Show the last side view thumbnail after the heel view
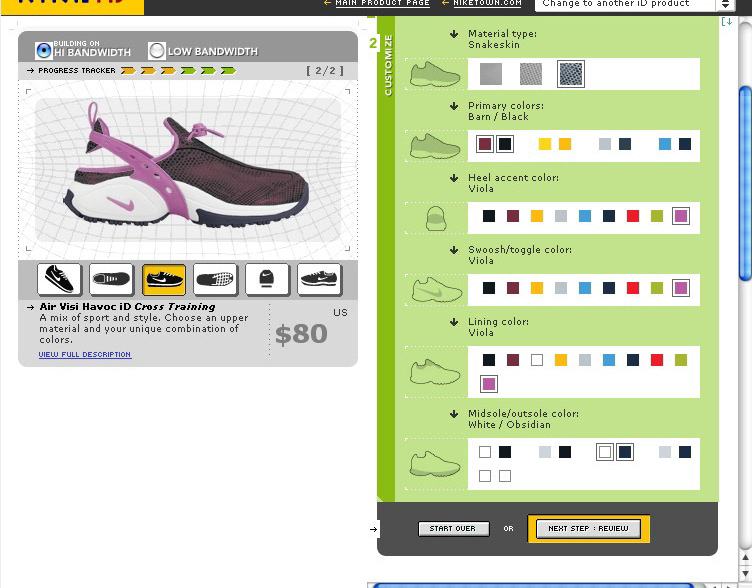752x588 pixels. (x=319, y=279)
